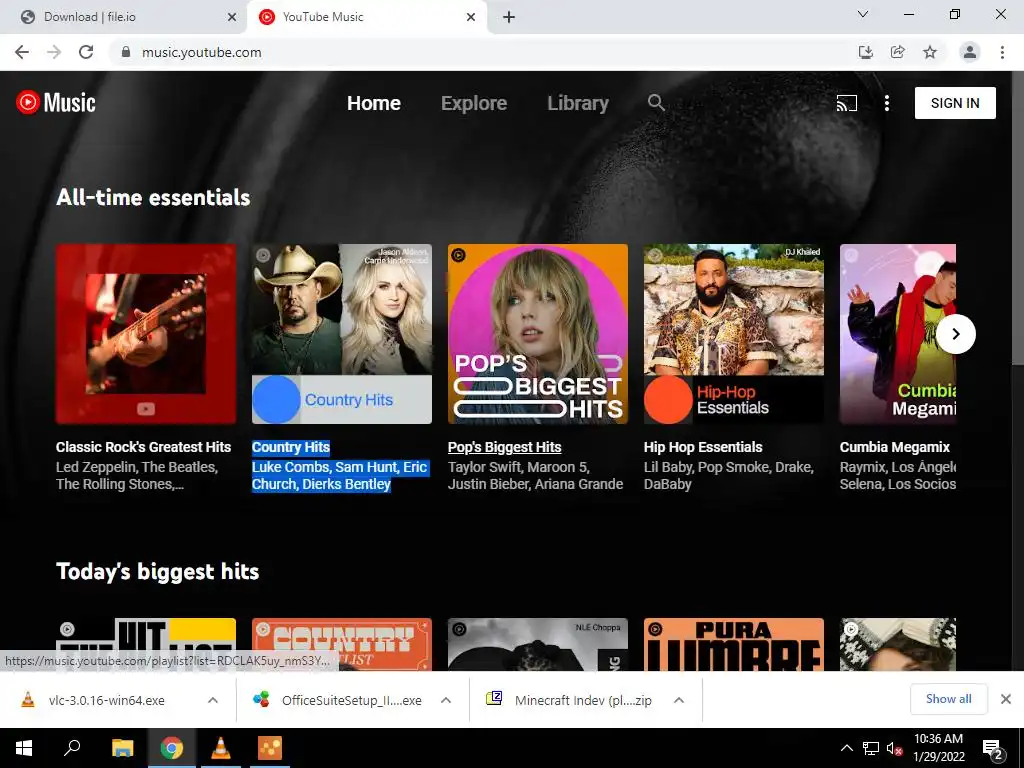Click the SIGN IN button
The width and height of the screenshot is (1024, 768).
click(x=955, y=103)
